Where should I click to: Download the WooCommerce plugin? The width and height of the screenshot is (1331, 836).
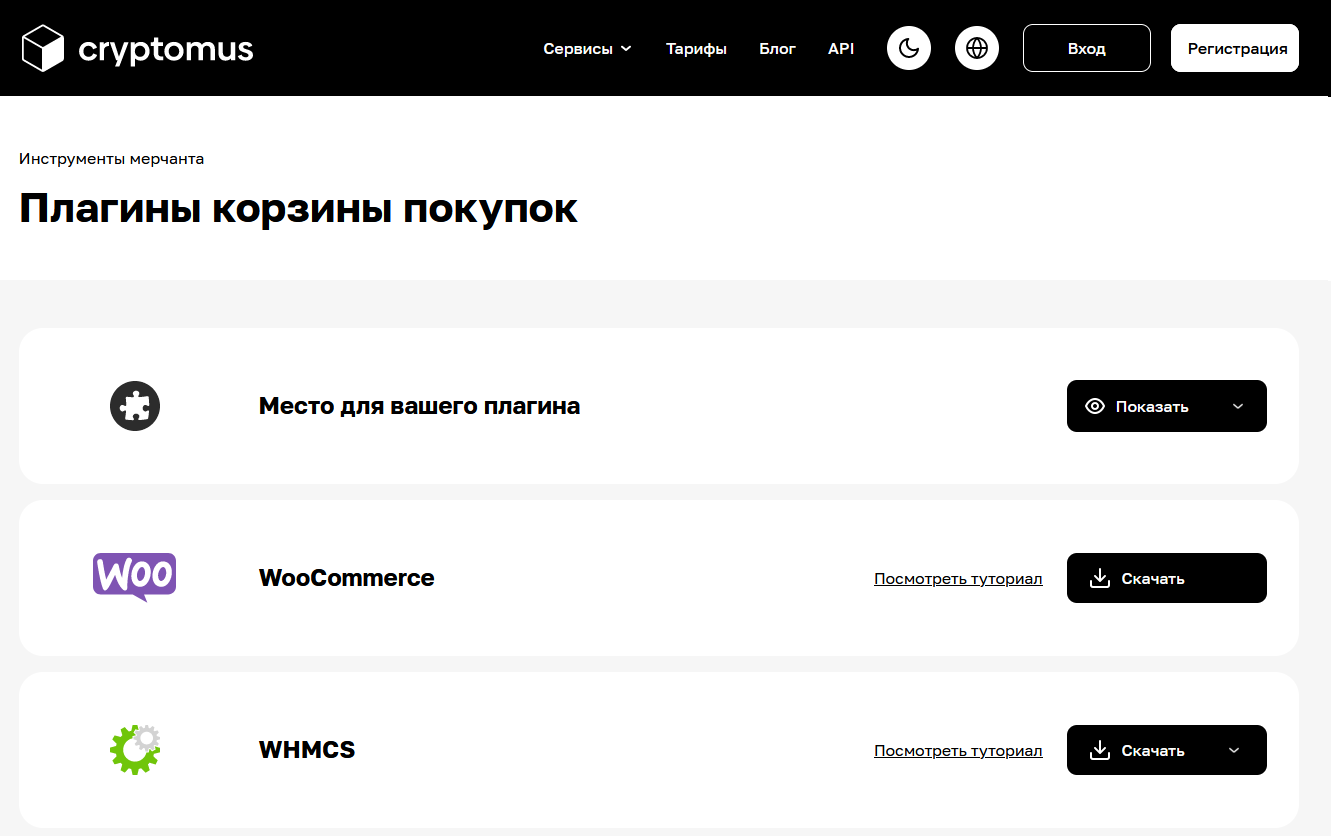click(x=1167, y=578)
